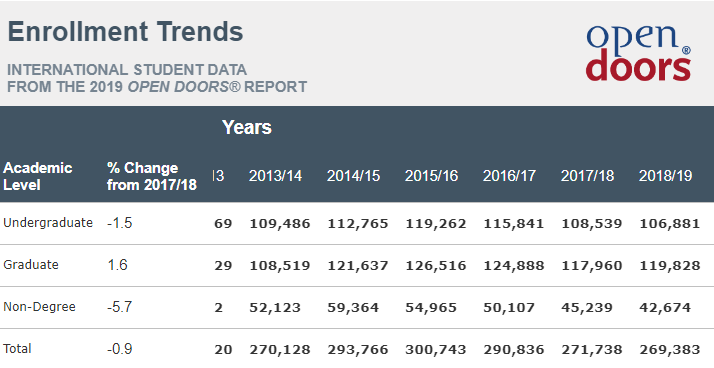714x368 pixels.
Task: Select the Academic Level column header
Action: click(38, 176)
